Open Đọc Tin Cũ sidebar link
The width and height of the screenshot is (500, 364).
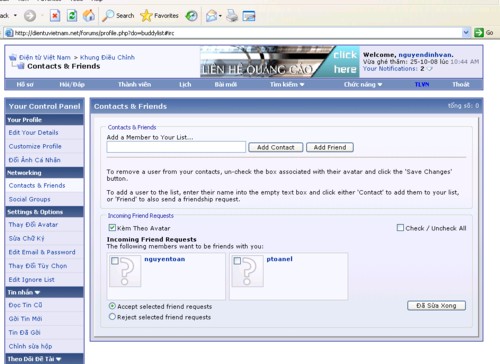[x=25, y=305]
